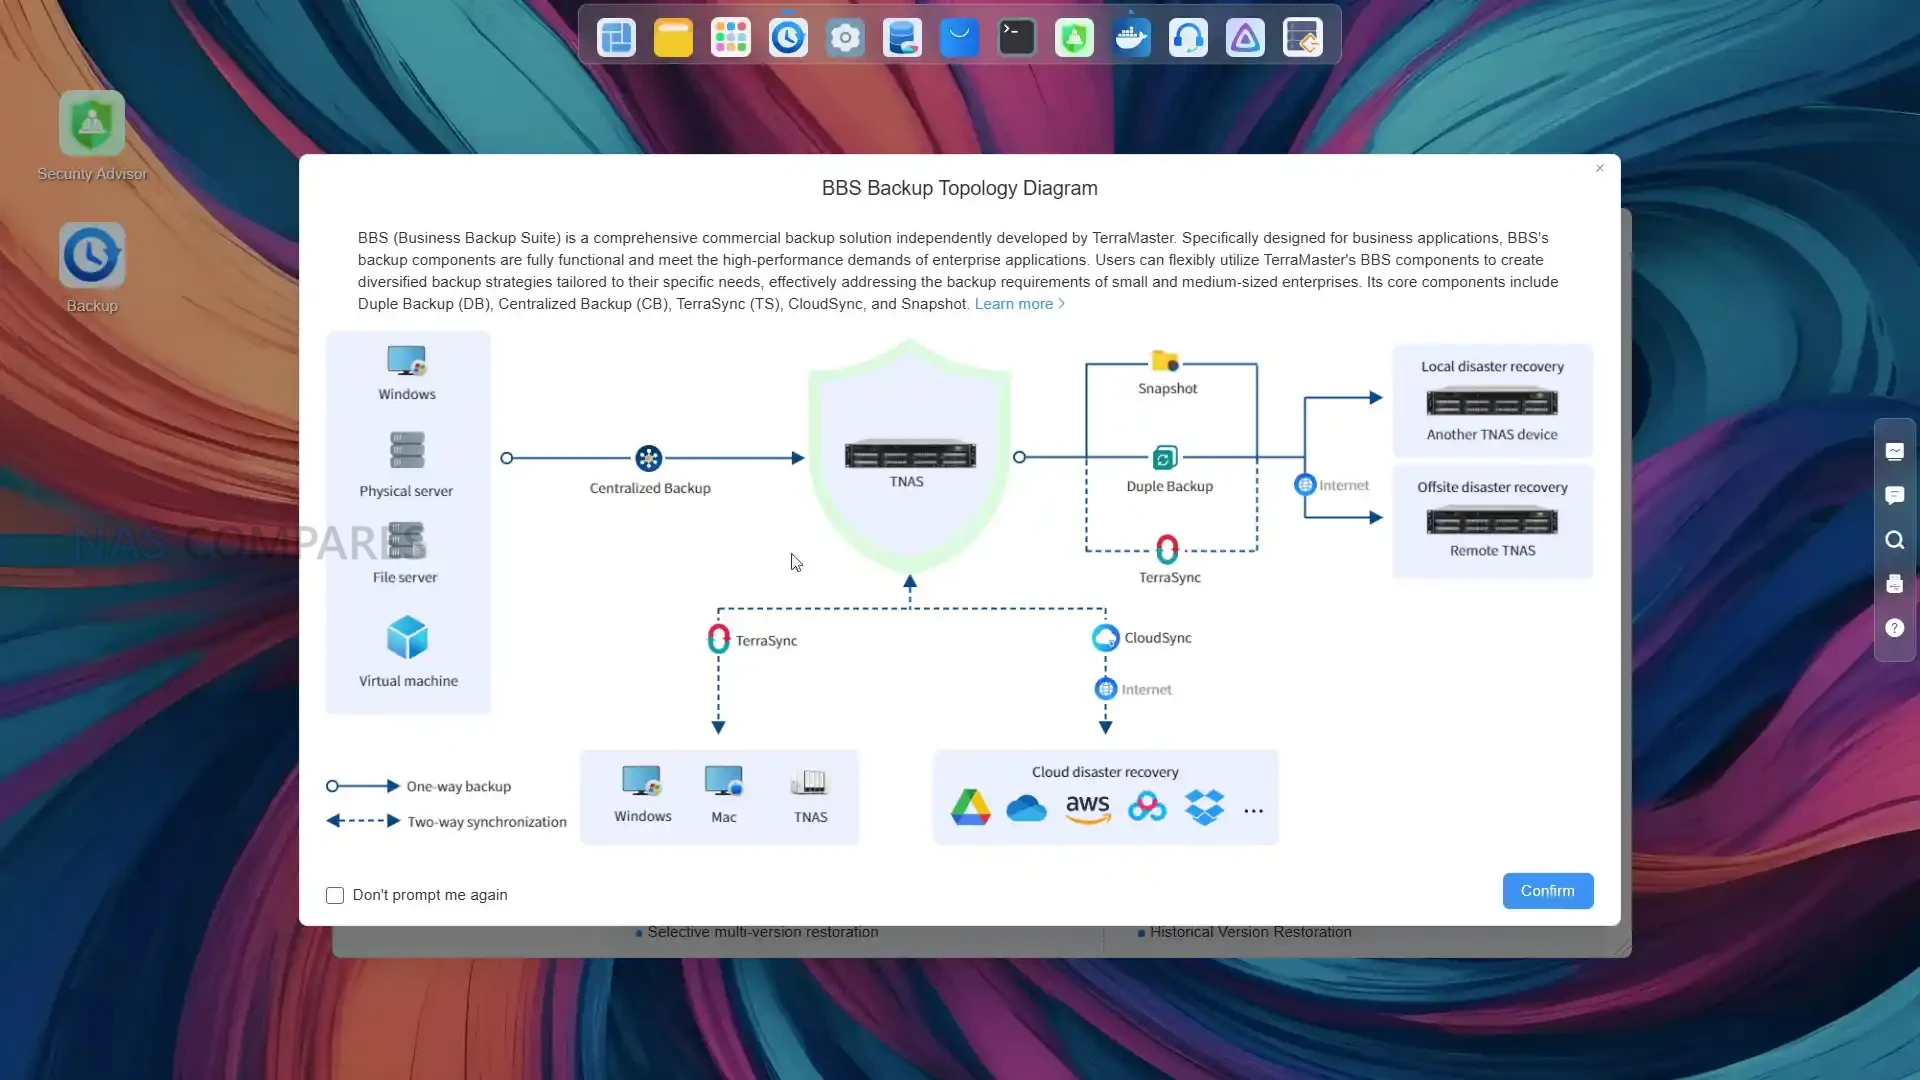This screenshot has width=1920, height=1080.
Task: Open the help question mark sidebar icon
Action: [1894, 628]
